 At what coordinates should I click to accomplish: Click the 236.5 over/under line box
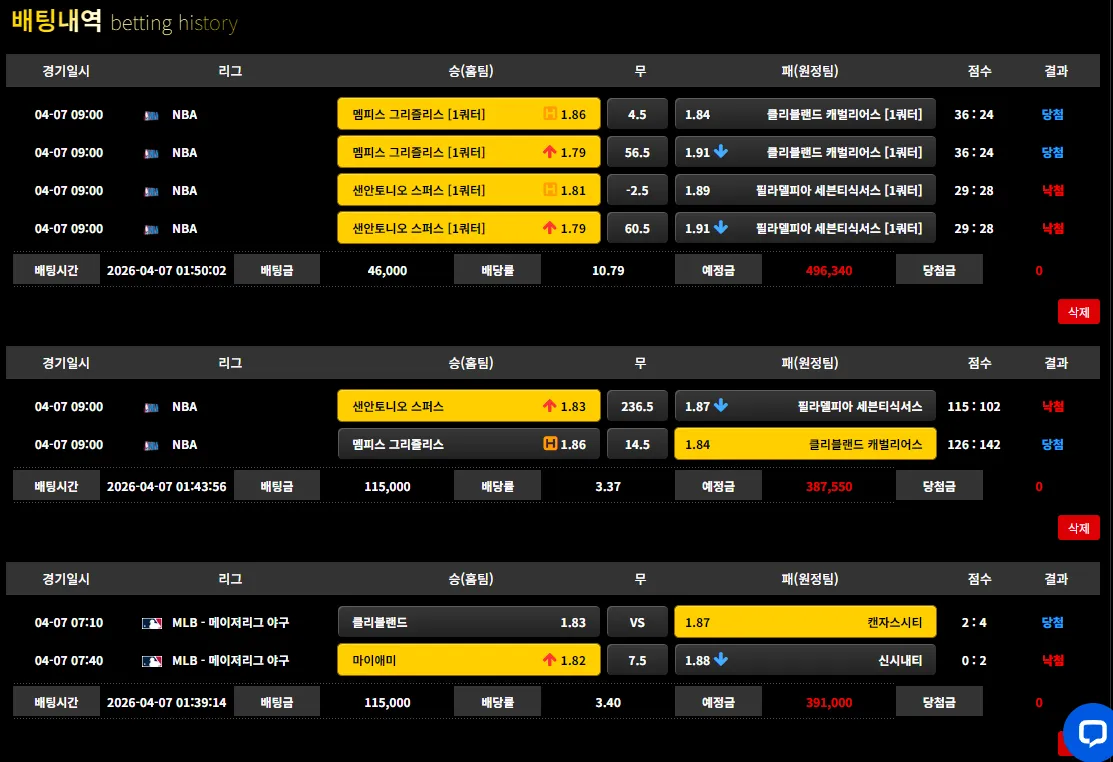click(637, 407)
